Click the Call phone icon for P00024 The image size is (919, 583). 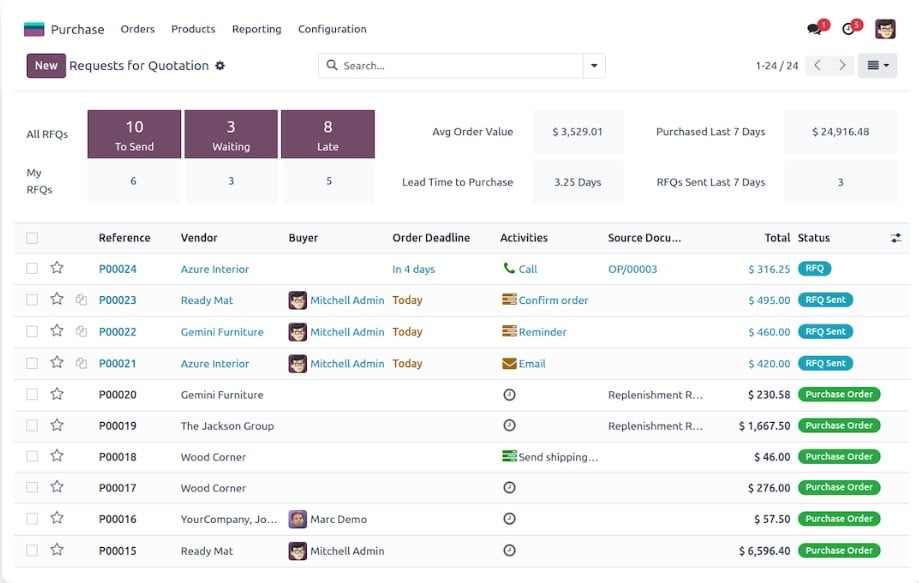509,268
